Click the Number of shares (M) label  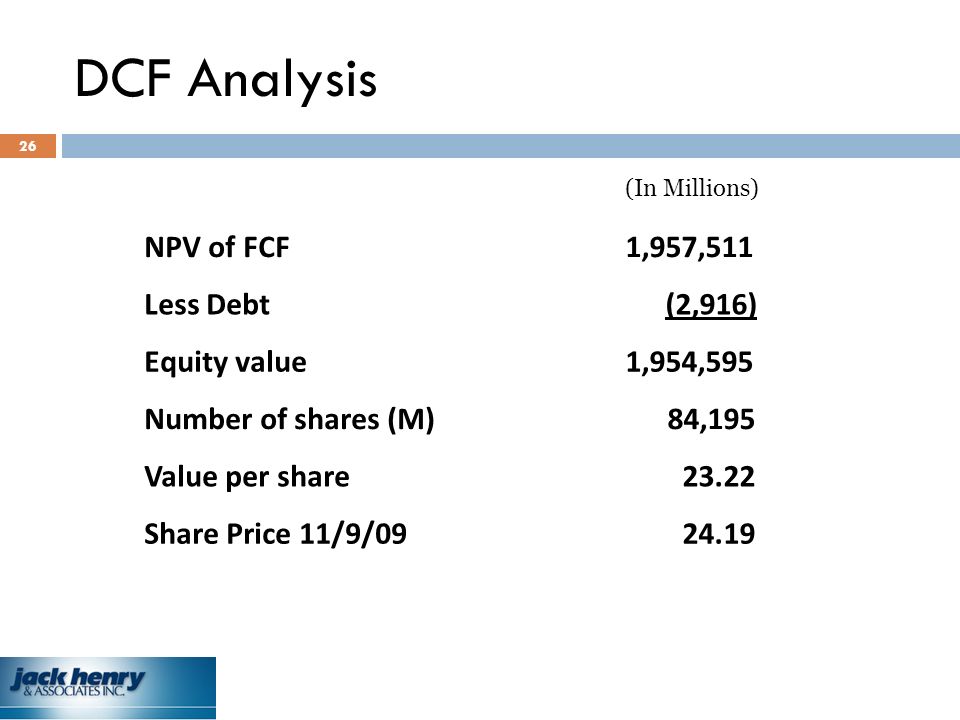pyautogui.click(x=290, y=420)
